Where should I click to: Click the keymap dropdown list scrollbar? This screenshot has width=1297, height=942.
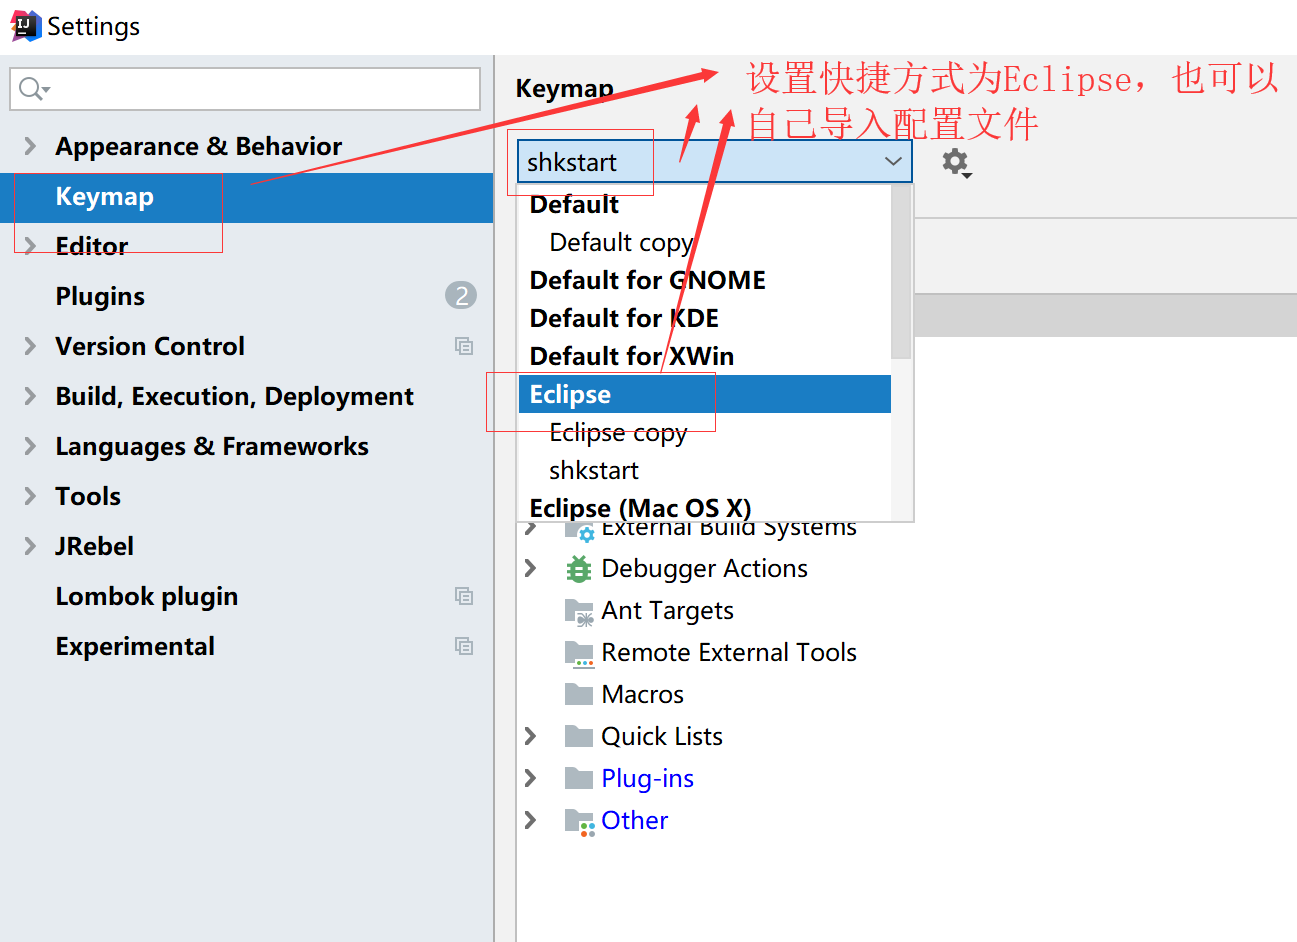point(901,272)
